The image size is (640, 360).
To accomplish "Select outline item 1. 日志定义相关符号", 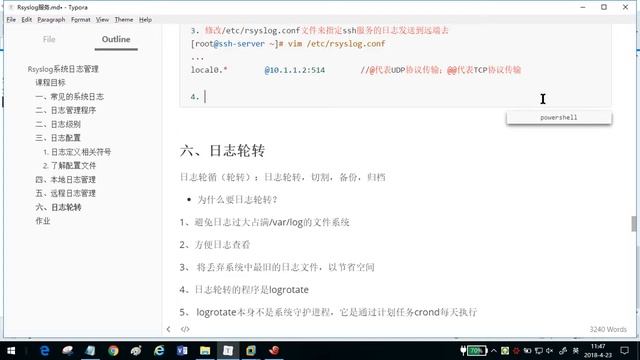I will [77, 152].
